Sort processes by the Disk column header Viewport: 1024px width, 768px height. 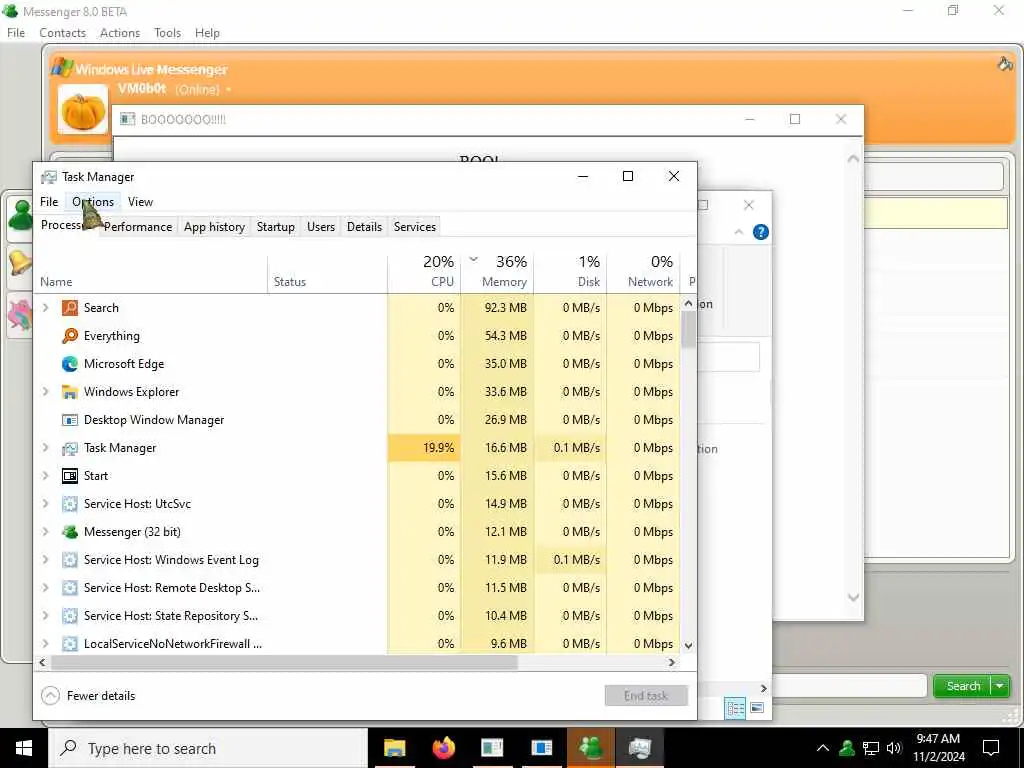(x=571, y=271)
